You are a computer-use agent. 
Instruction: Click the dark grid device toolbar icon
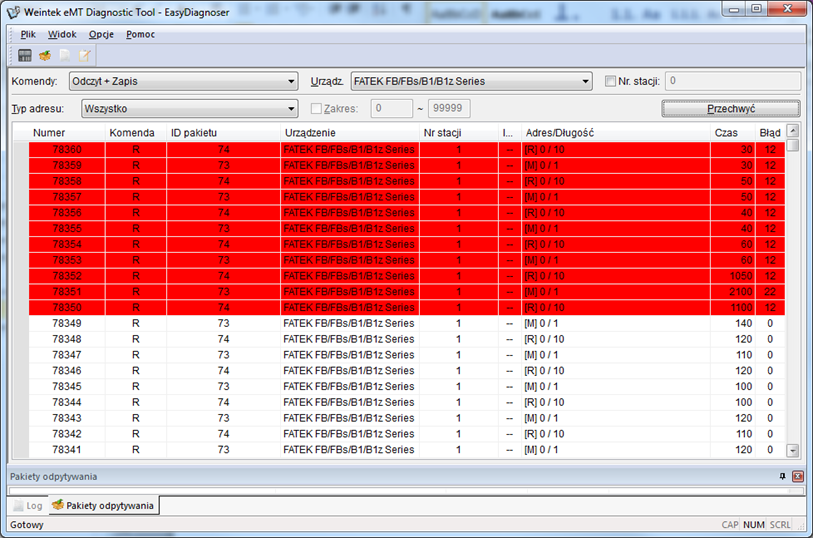[25, 55]
